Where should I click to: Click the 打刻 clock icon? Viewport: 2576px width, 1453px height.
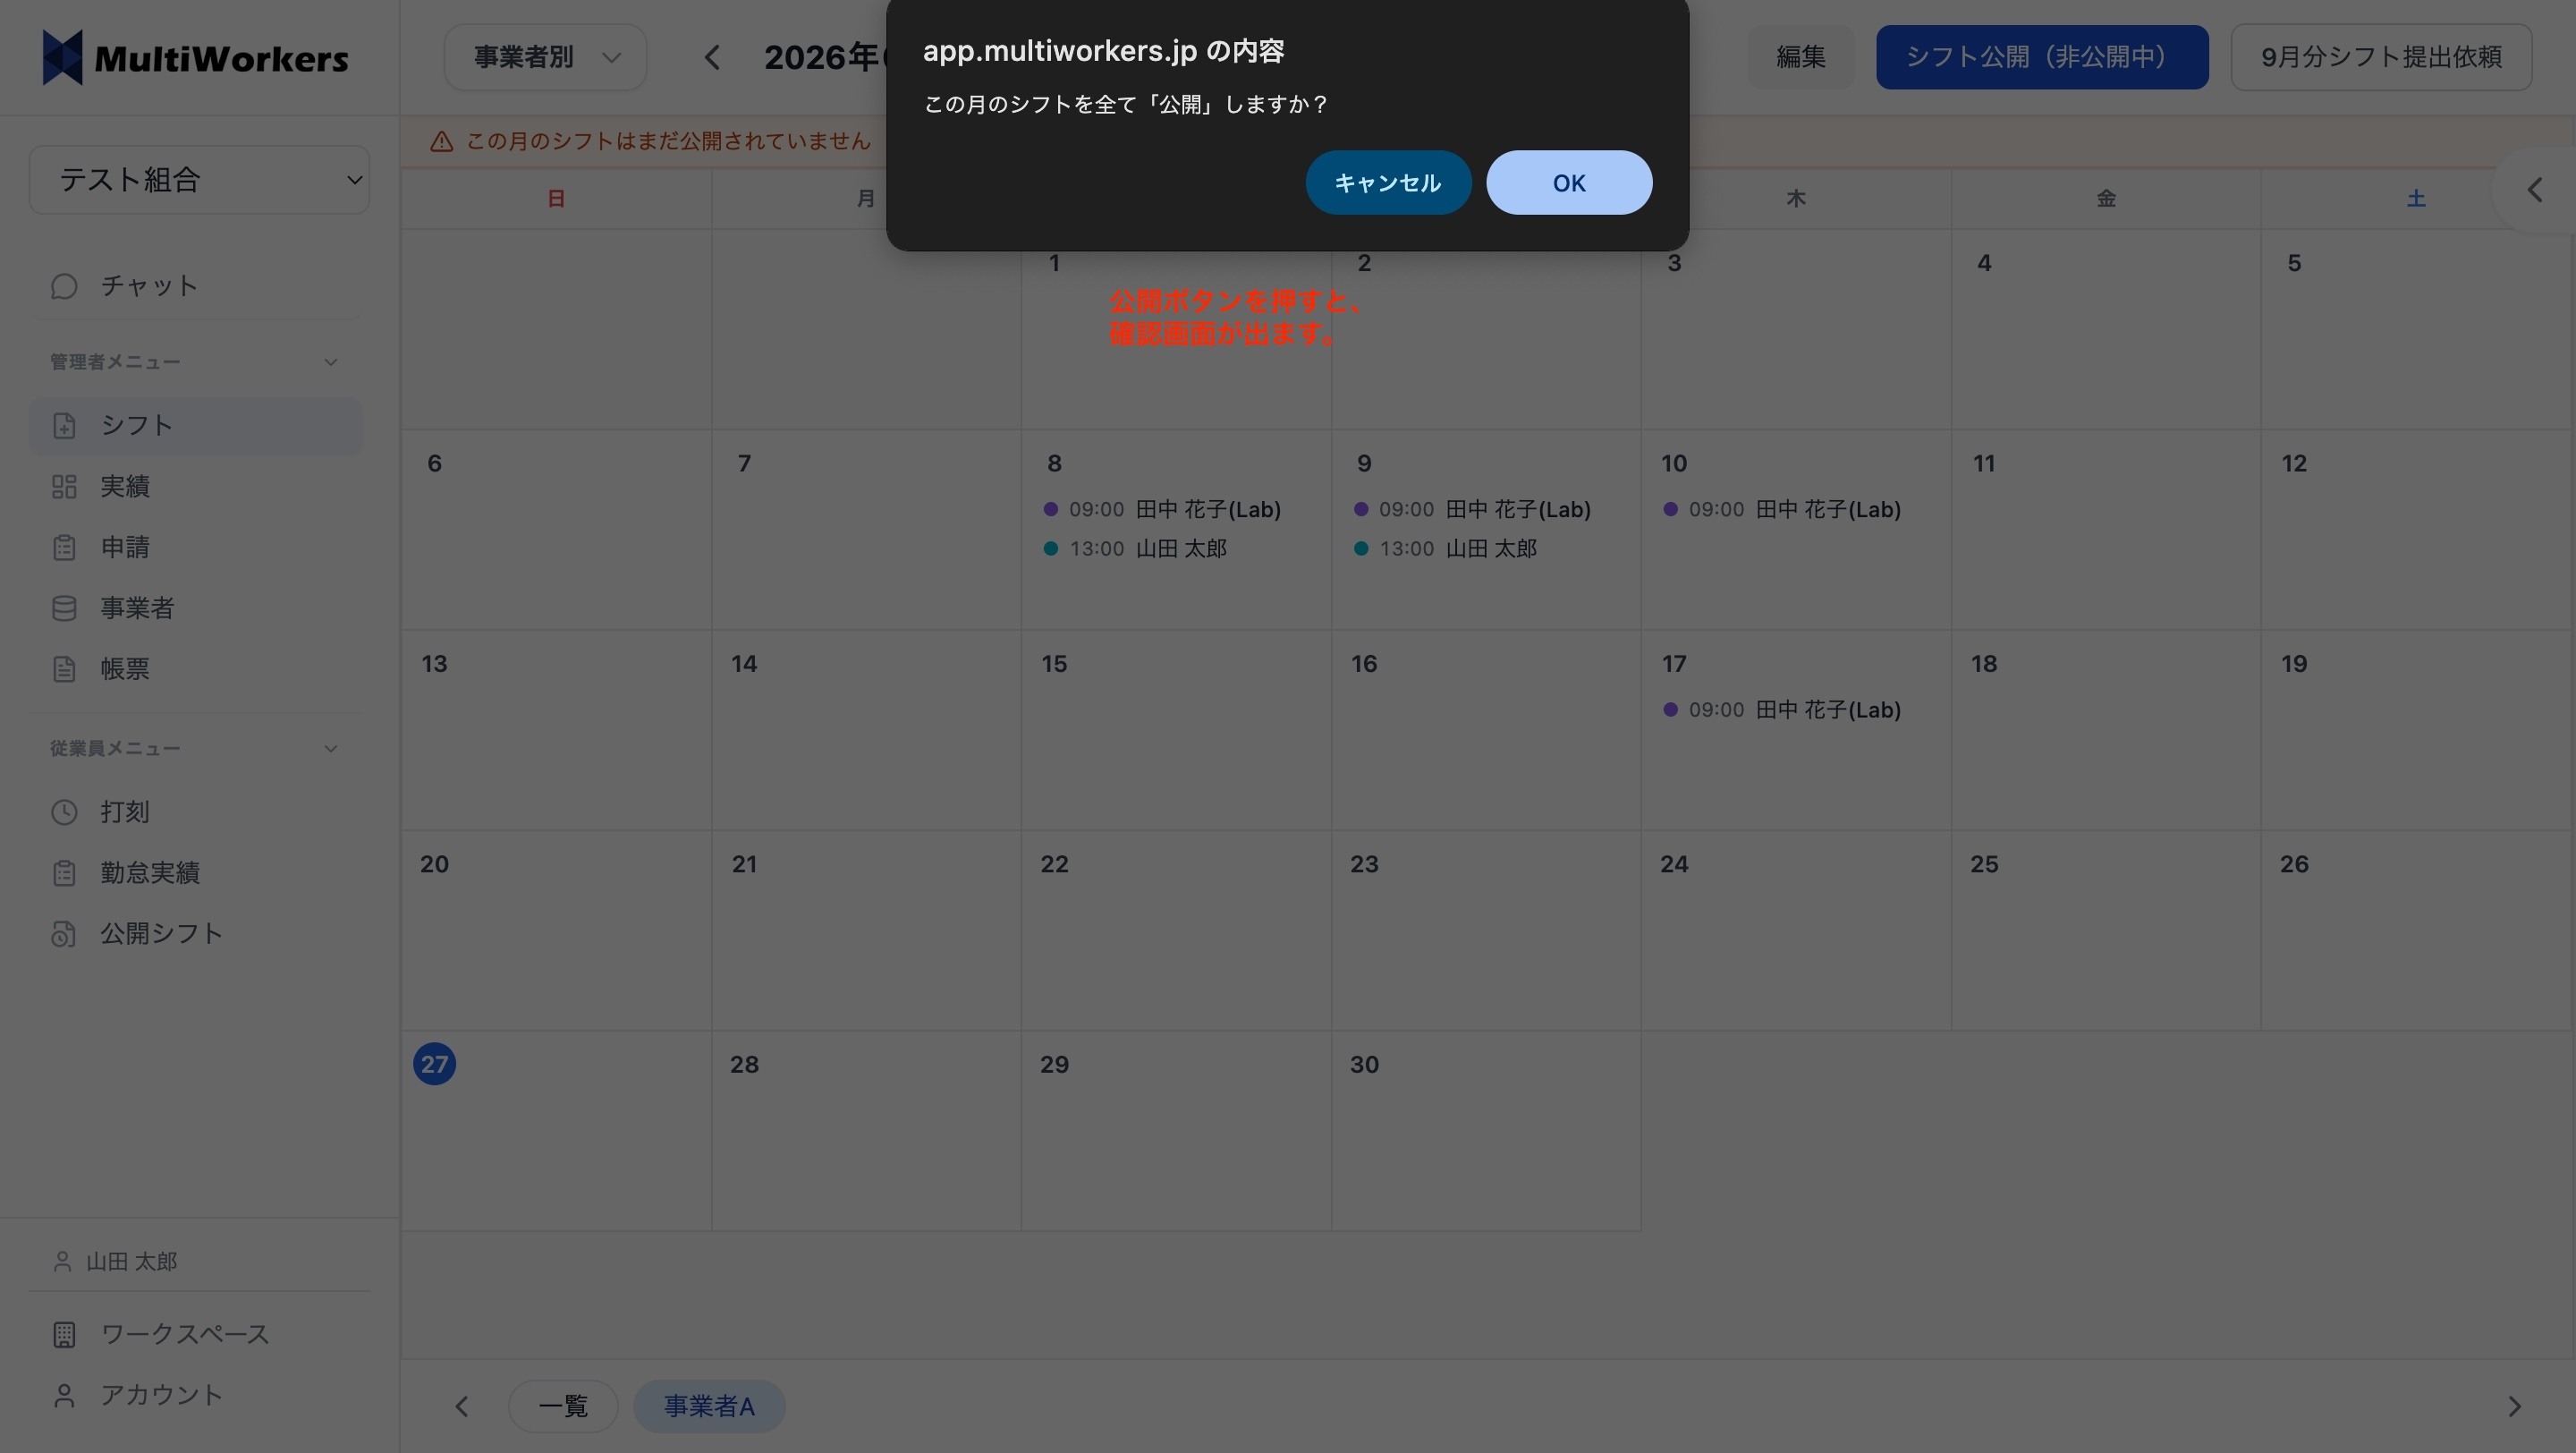(x=64, y=812)
